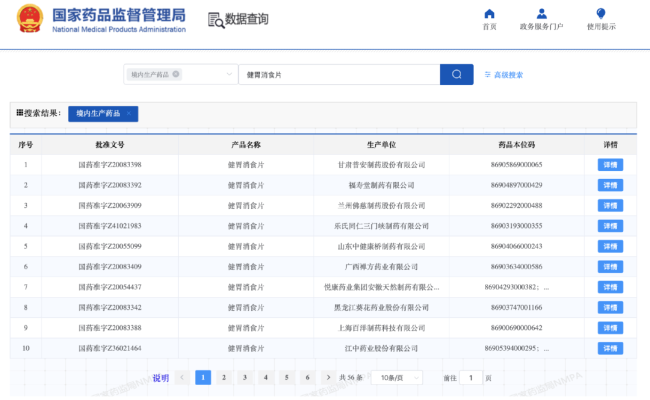Select pagination page 5

286,377
